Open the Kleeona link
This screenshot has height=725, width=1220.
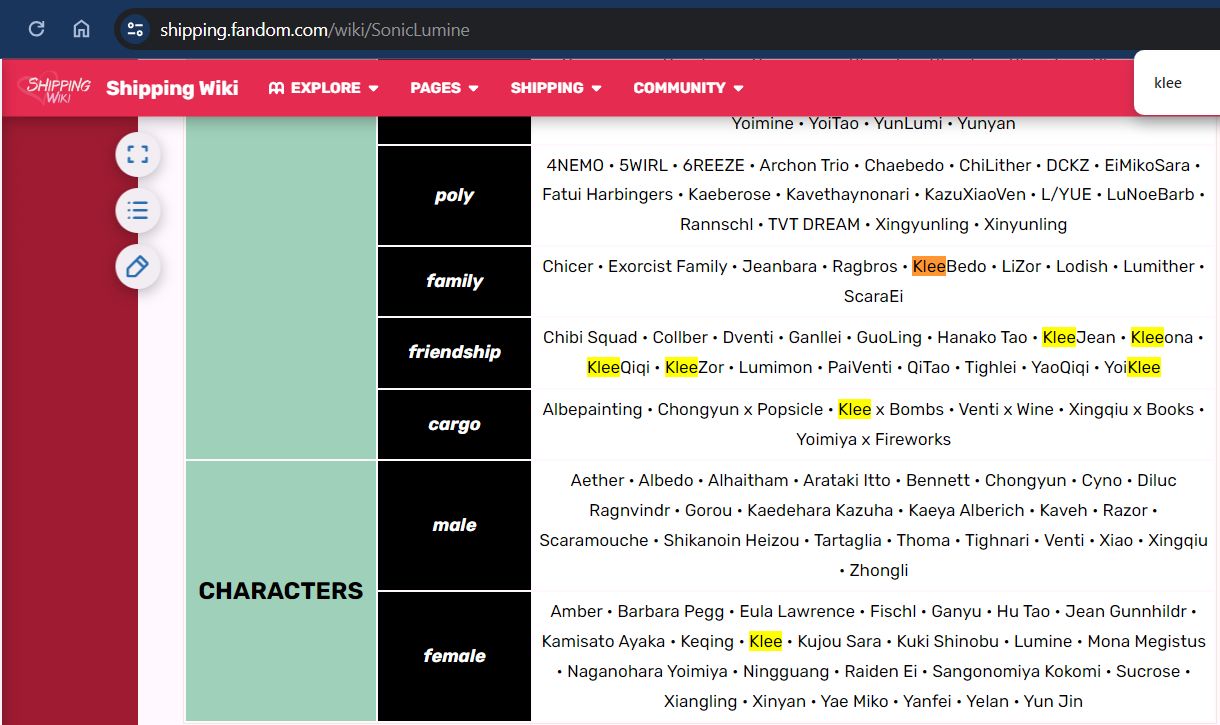coord(1162,337)
